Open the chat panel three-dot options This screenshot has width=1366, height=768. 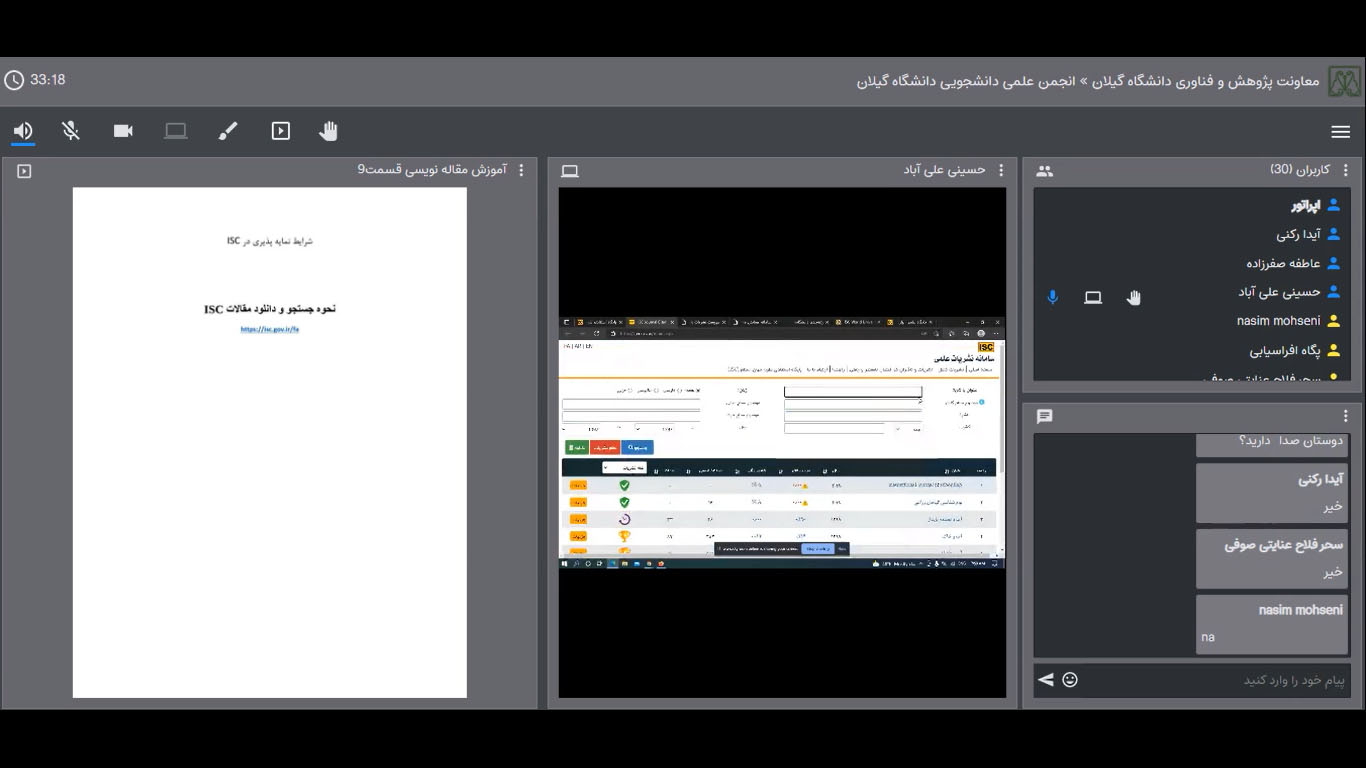tap(1346, 416)
